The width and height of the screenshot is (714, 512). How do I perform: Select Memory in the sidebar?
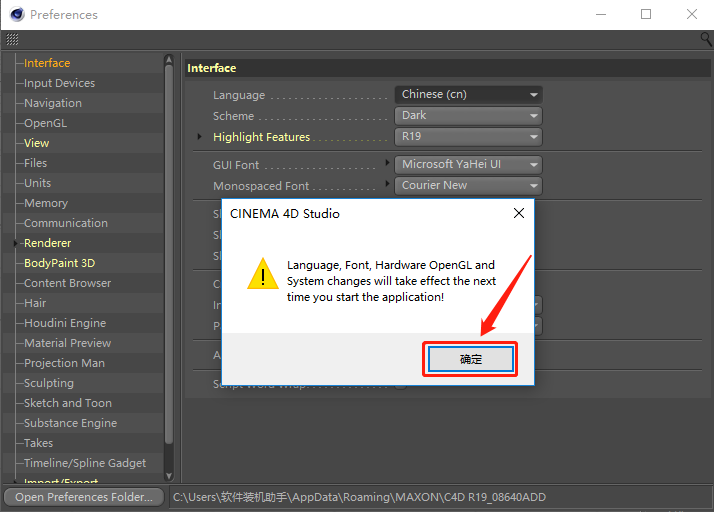[46, 203]
